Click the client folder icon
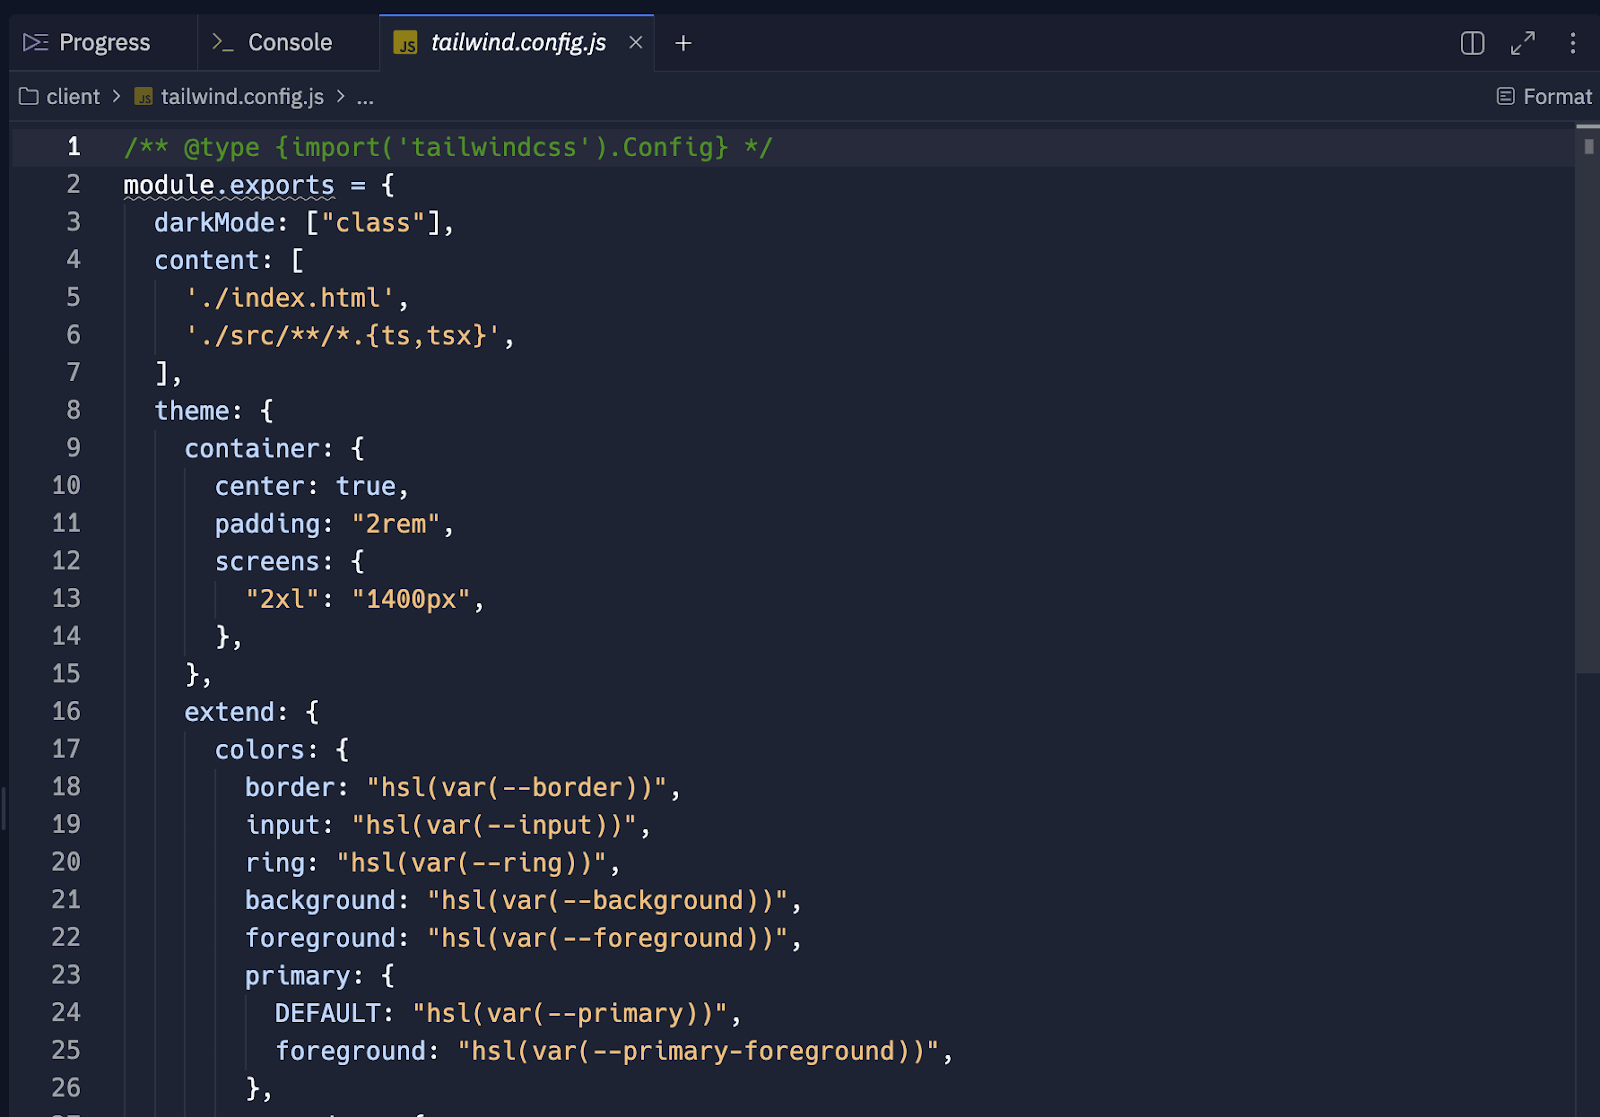1600x1117 pixels. pos(29,97)
